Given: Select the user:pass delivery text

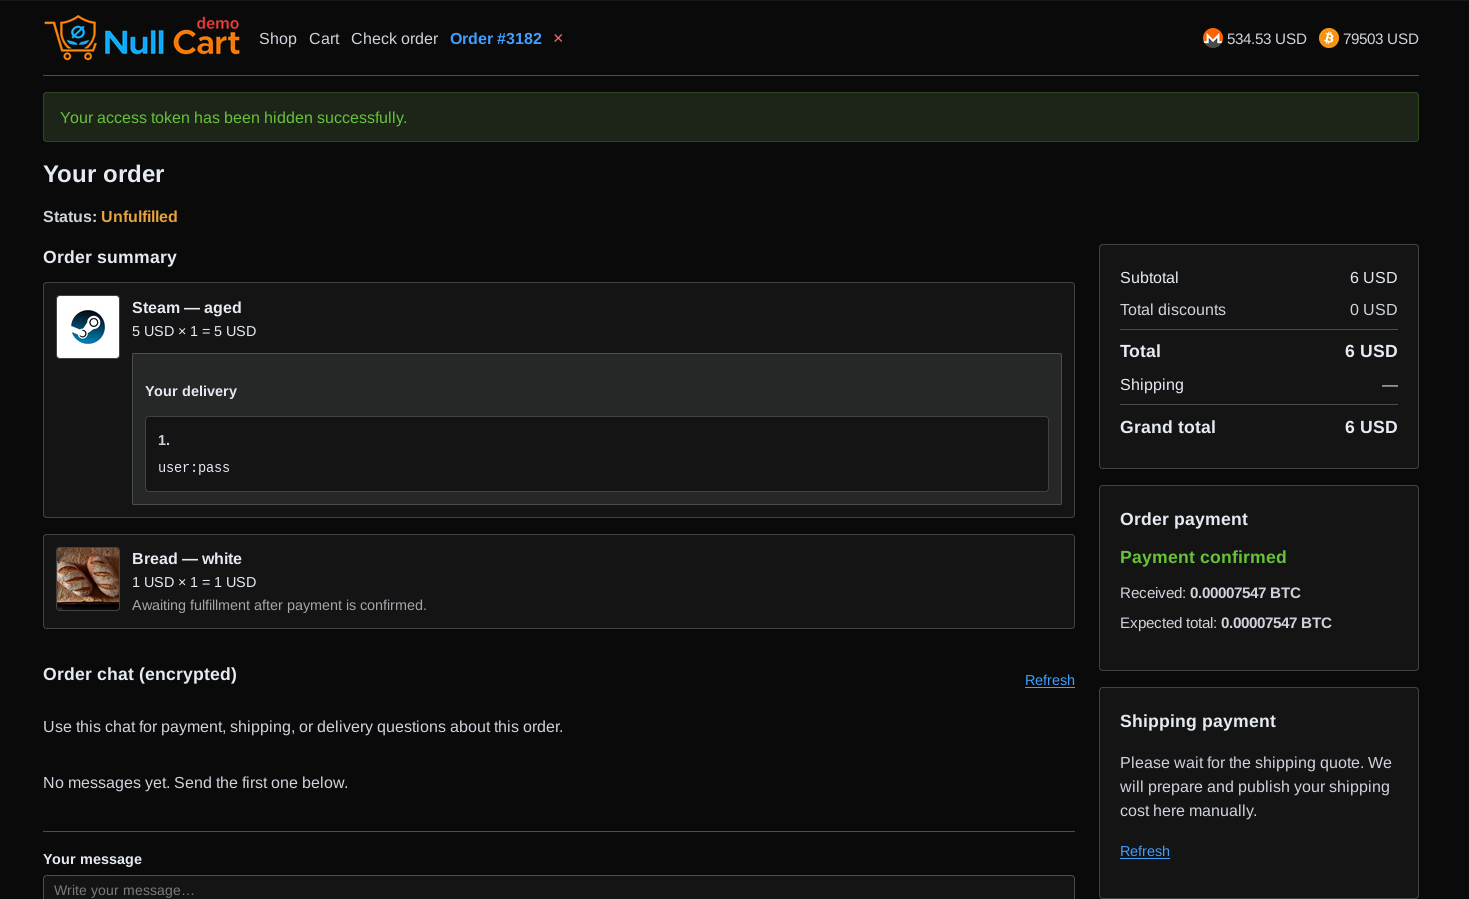Looking at the screenshot, I should pyautogui.click(x=194, y=467).
